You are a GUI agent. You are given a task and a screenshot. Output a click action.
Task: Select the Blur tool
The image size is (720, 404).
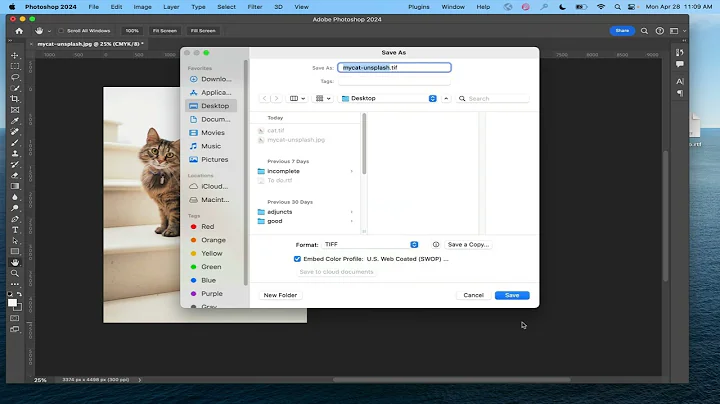[x=15, y=197]
